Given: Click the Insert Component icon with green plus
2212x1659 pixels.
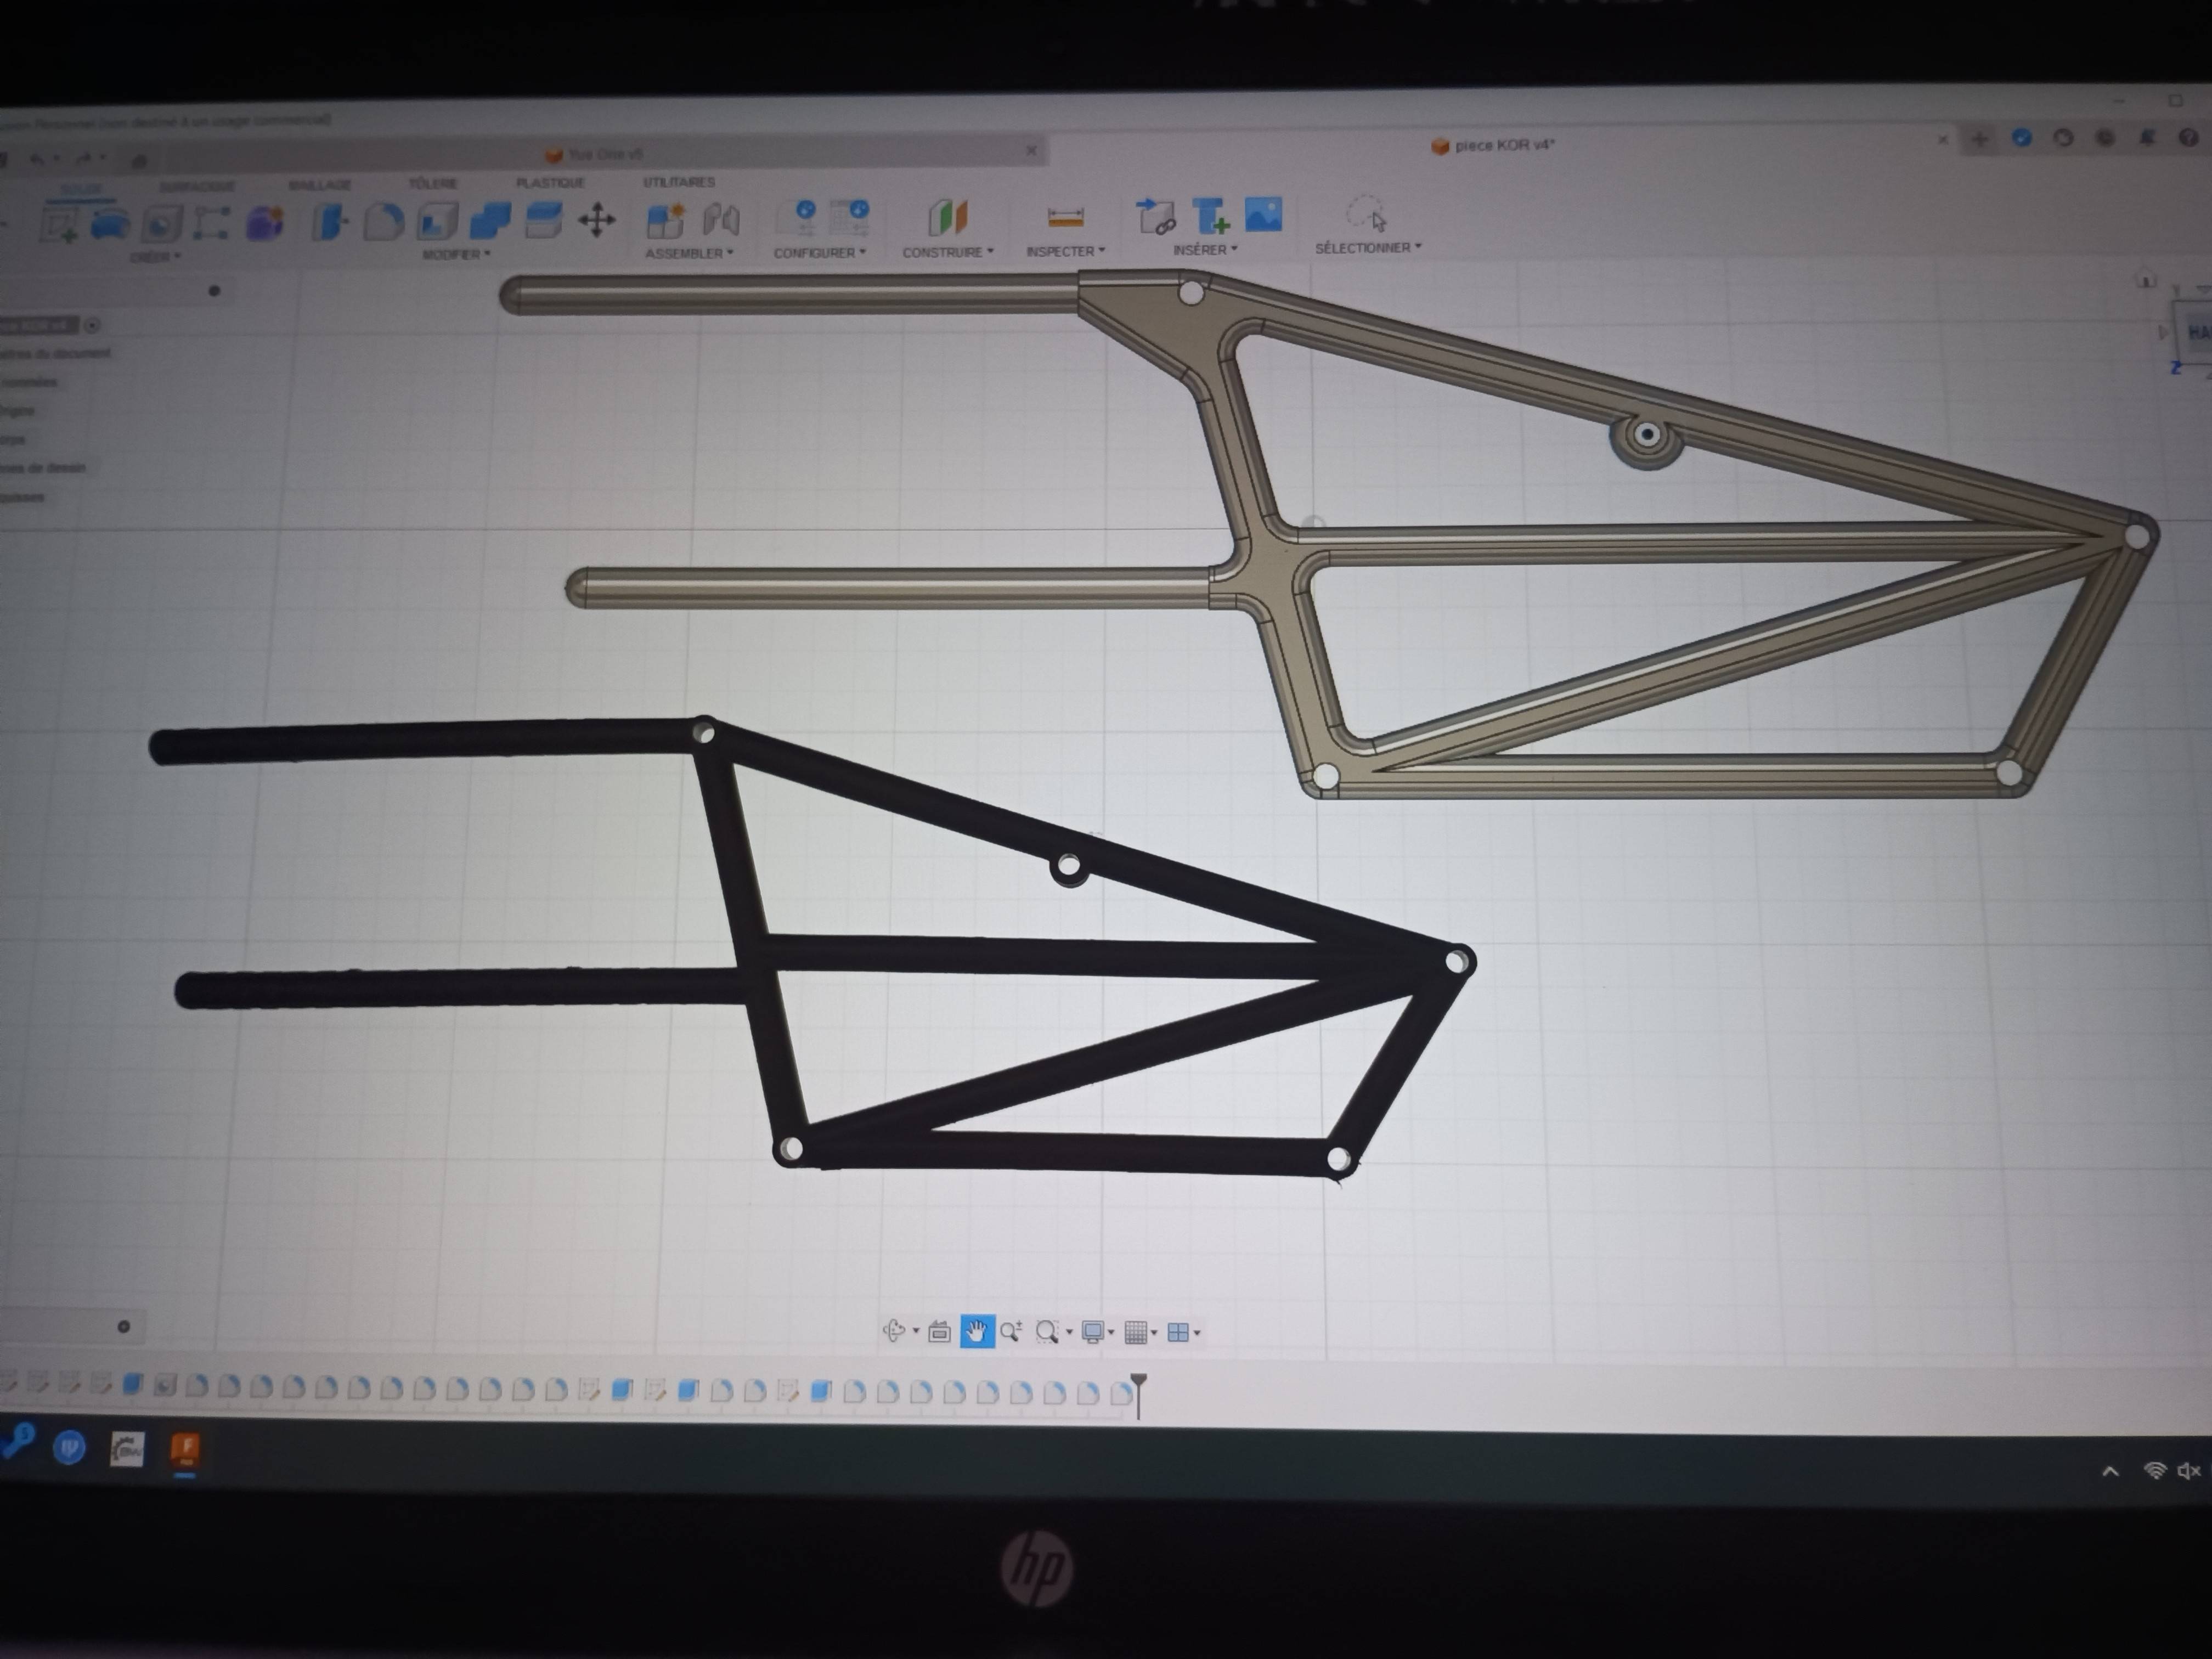Looking at the screenshot, I should [x=1211, y=215].
